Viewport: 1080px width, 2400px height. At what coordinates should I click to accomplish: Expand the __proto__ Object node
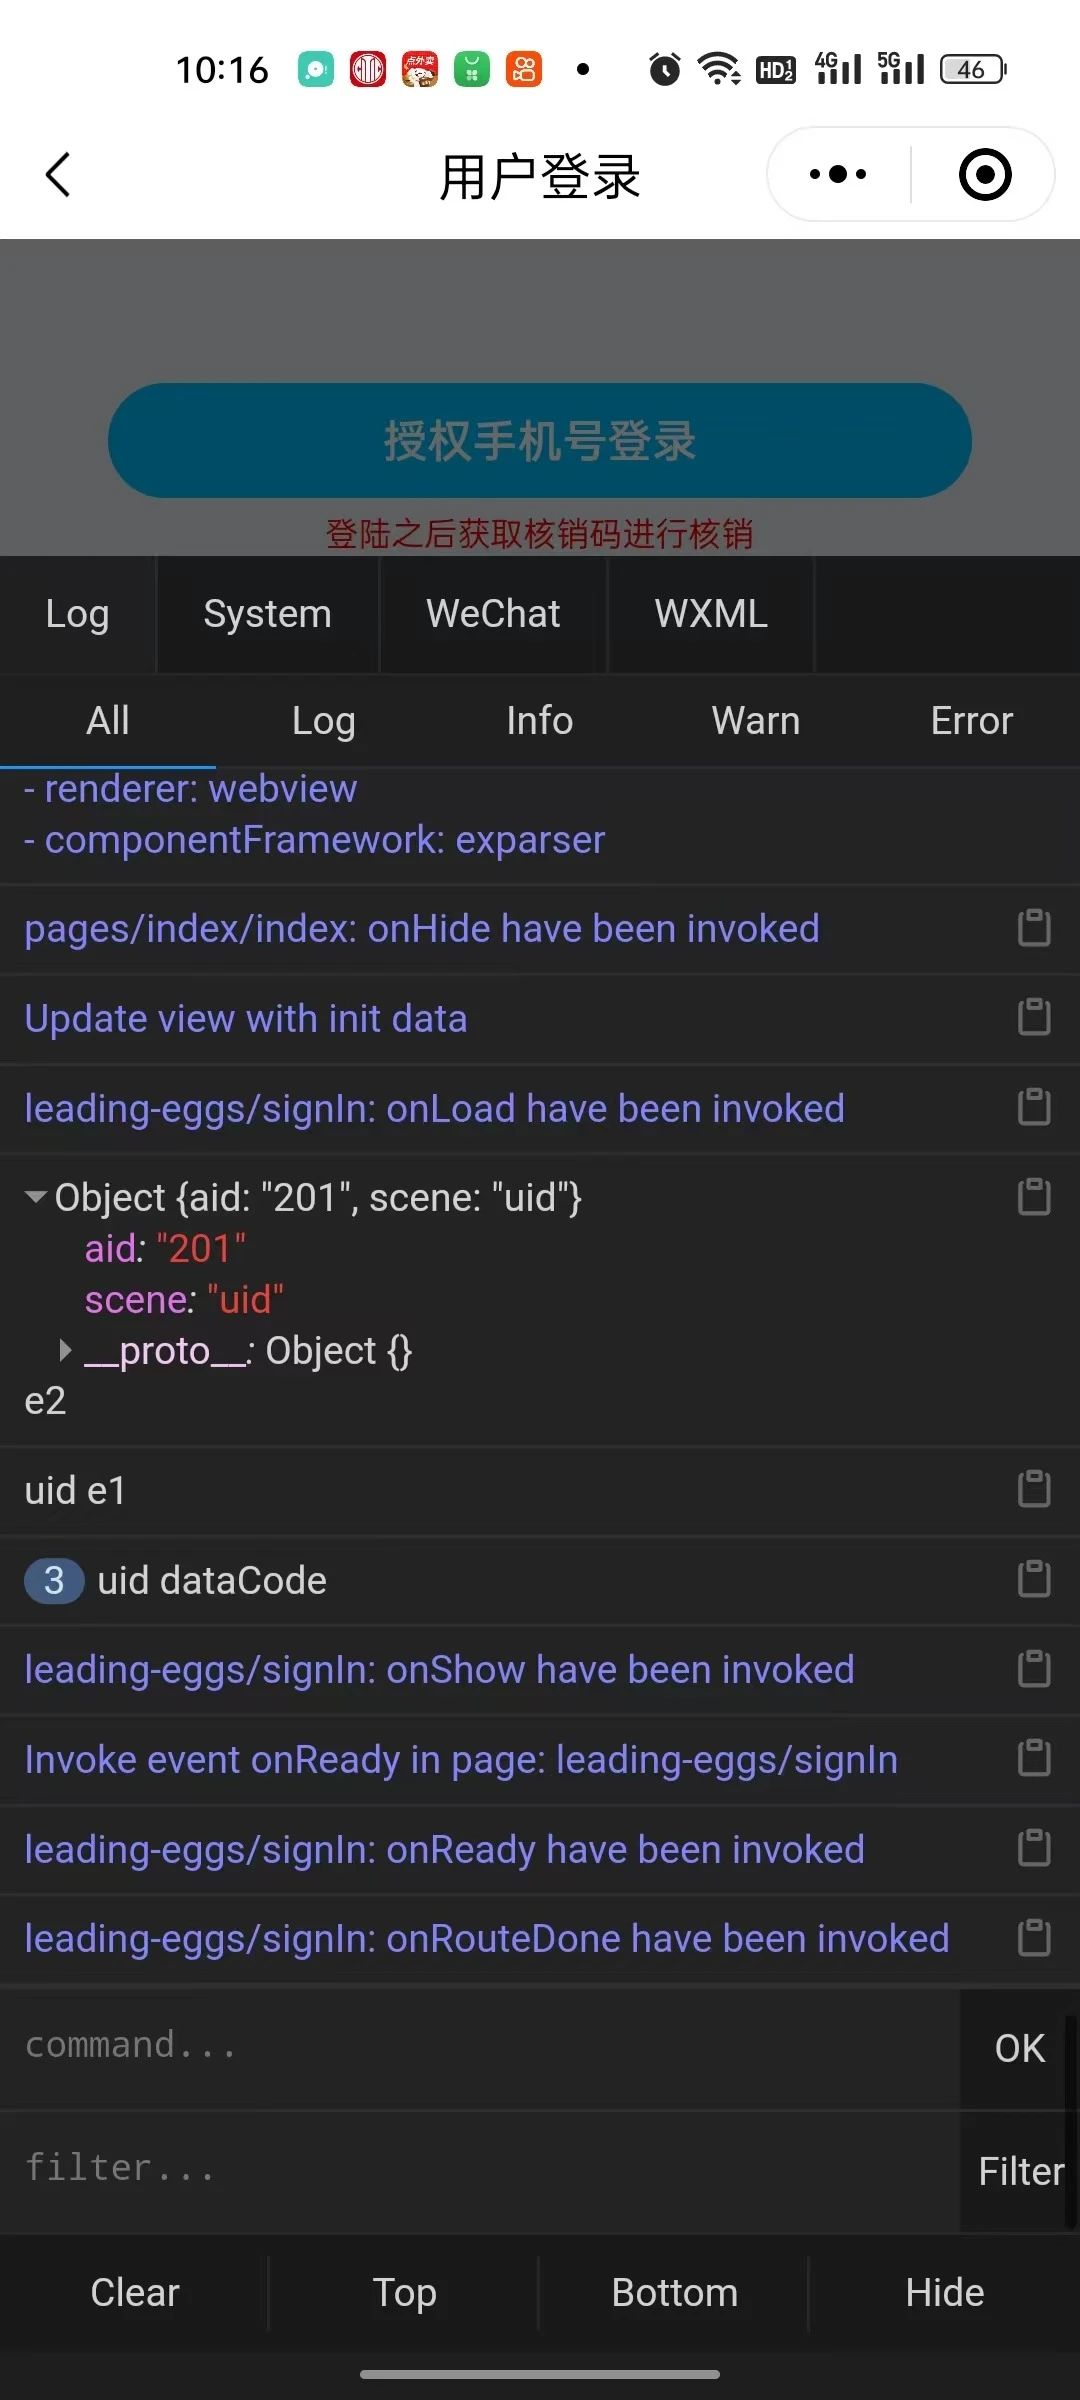(66, 1351)
